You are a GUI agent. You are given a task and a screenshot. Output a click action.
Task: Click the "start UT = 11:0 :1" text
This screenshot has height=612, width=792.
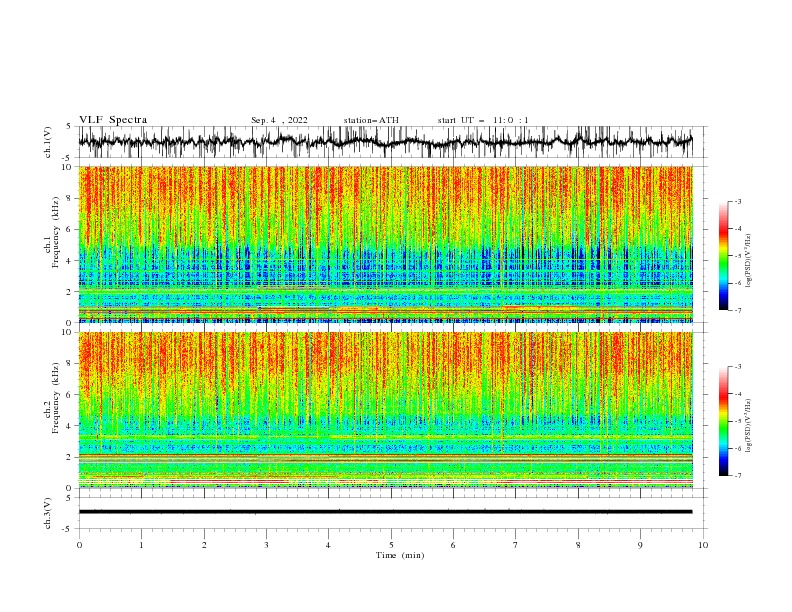(x=483, y=120)
